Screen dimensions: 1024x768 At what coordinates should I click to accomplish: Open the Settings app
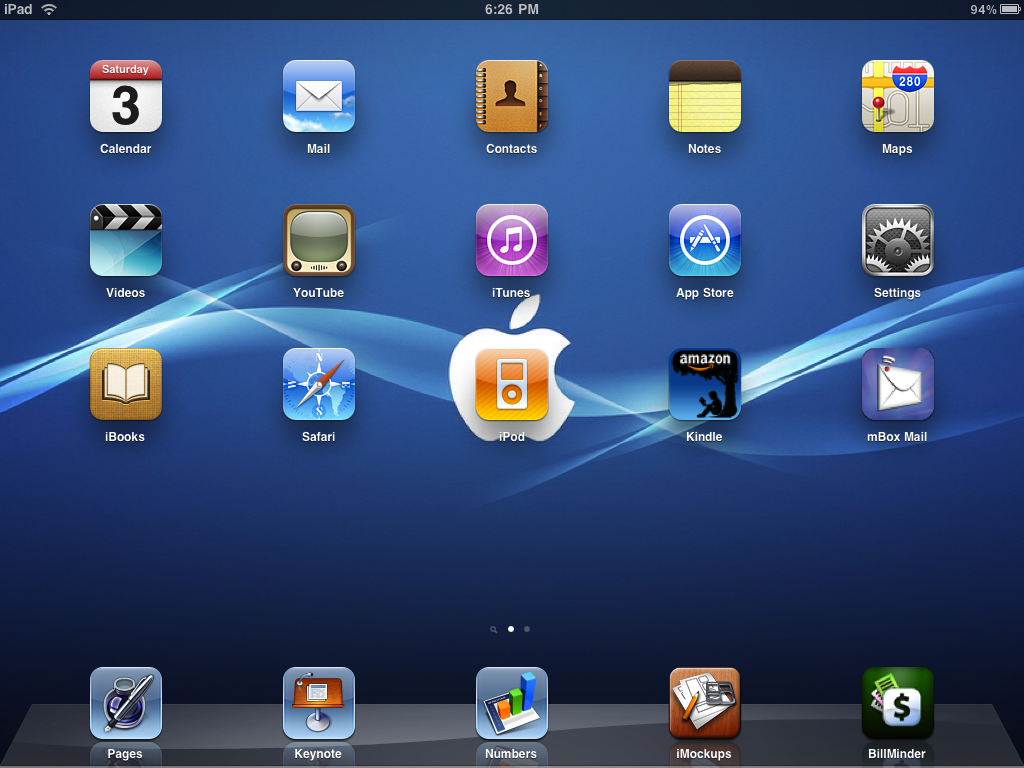pos(897,240)
